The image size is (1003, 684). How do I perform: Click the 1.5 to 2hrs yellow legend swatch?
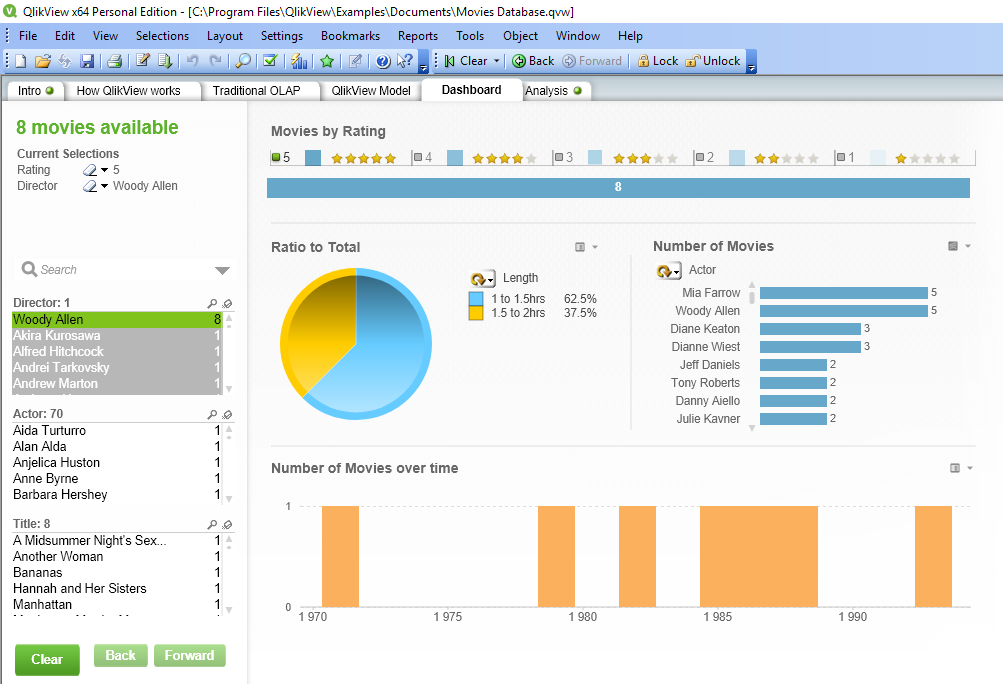tap(476, 313)
